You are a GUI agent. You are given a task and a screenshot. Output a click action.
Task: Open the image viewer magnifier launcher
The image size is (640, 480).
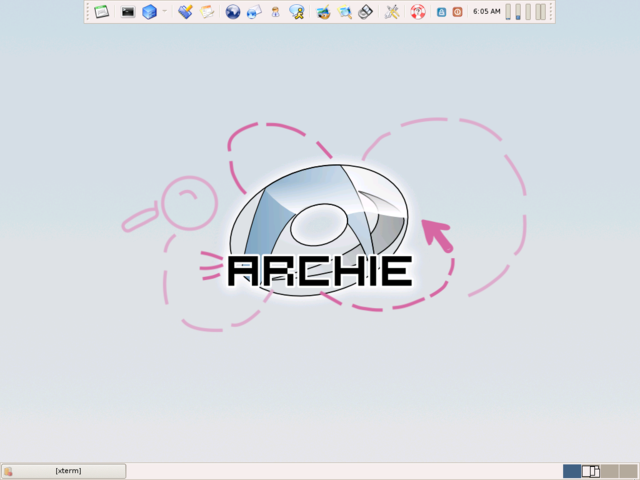tap(344, 12)
